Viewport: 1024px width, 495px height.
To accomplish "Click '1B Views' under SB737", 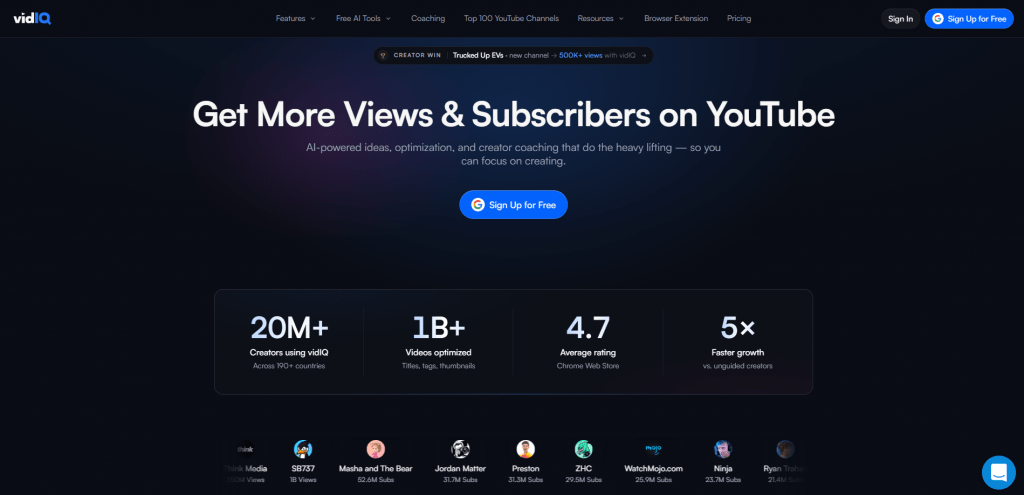I will [x=303, y=480].
